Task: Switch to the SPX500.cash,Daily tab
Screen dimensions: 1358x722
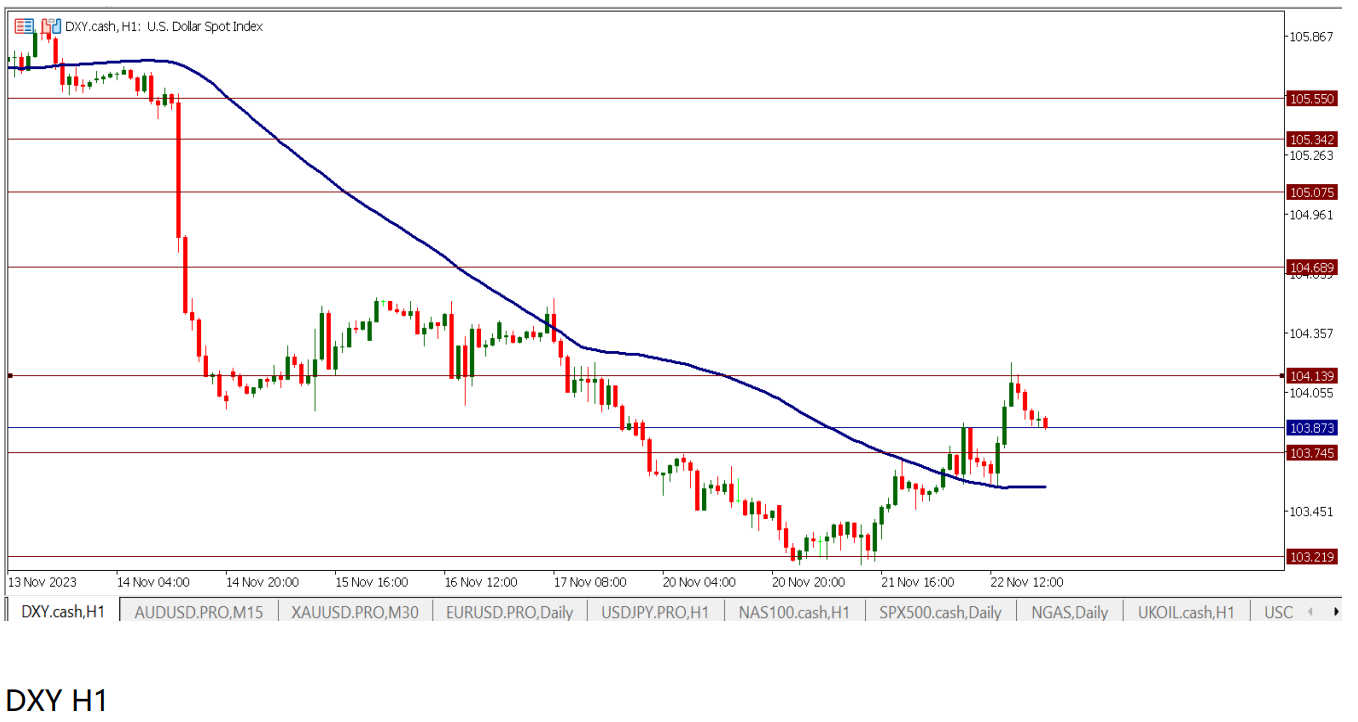Action: tap(940, 612)
